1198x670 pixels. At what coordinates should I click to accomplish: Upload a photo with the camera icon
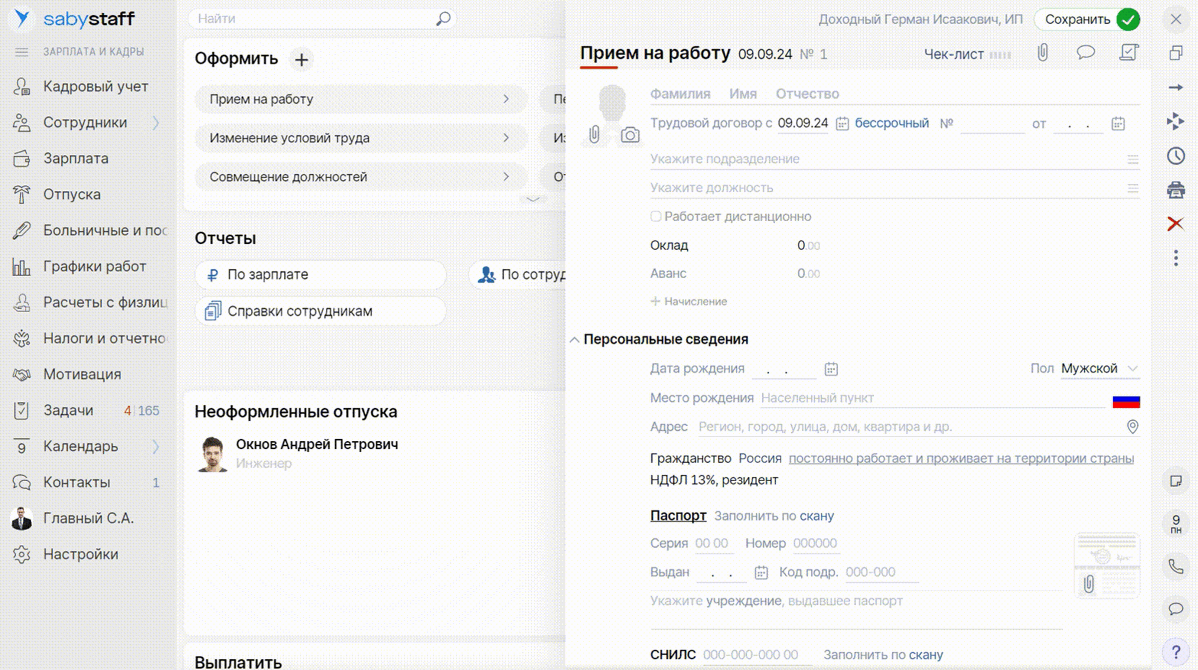click(x=630, y=135)
